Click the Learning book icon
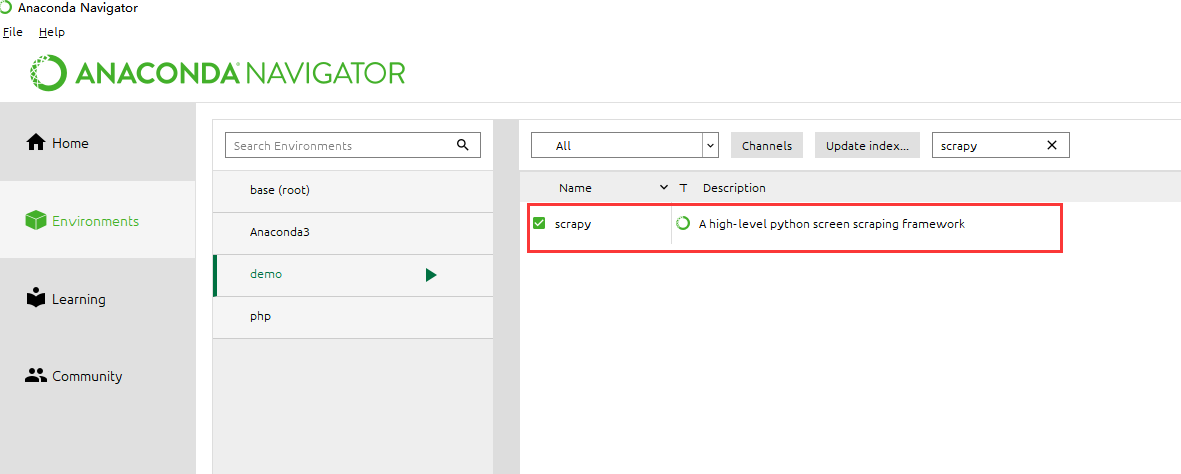 tap(35, 298)
